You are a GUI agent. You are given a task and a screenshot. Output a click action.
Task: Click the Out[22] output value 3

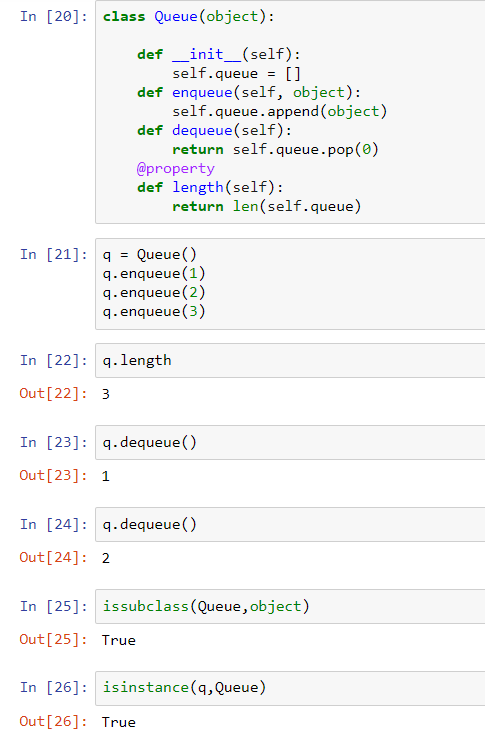click(106, 394)
